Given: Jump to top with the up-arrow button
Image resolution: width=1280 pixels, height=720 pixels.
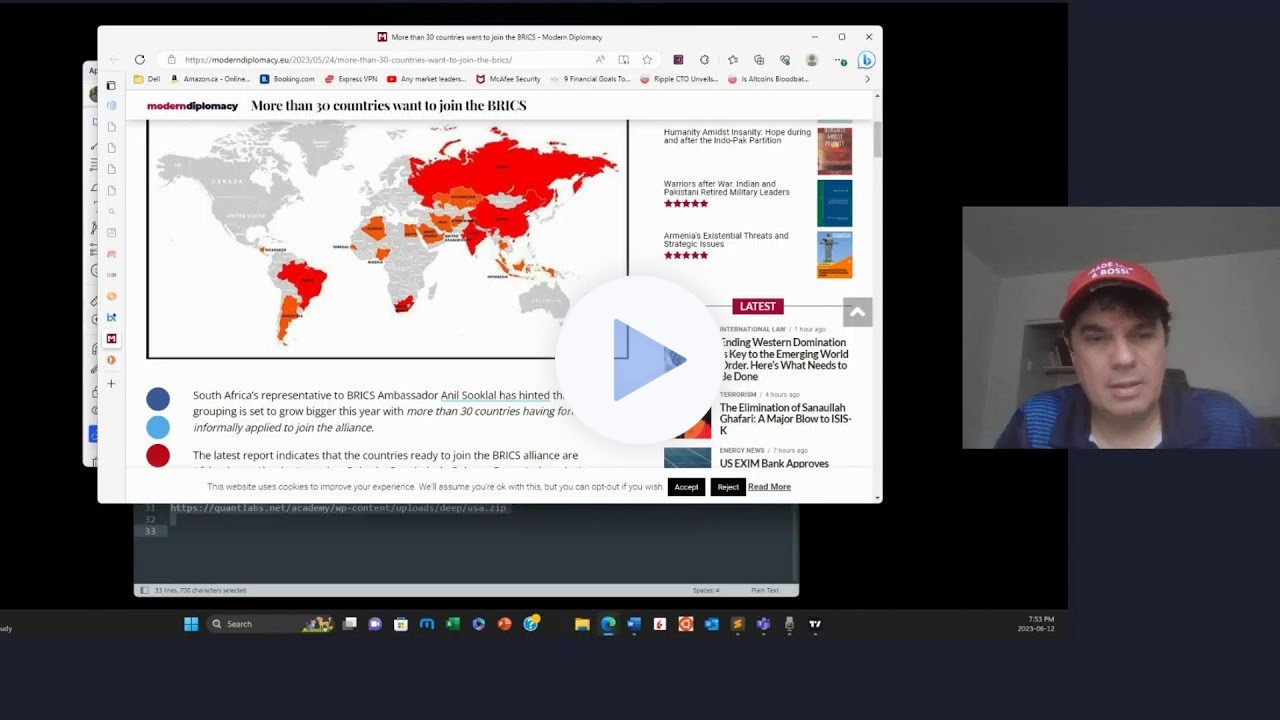Looking at the screenshot, I should pyautogui.click(x=857, y=312).
